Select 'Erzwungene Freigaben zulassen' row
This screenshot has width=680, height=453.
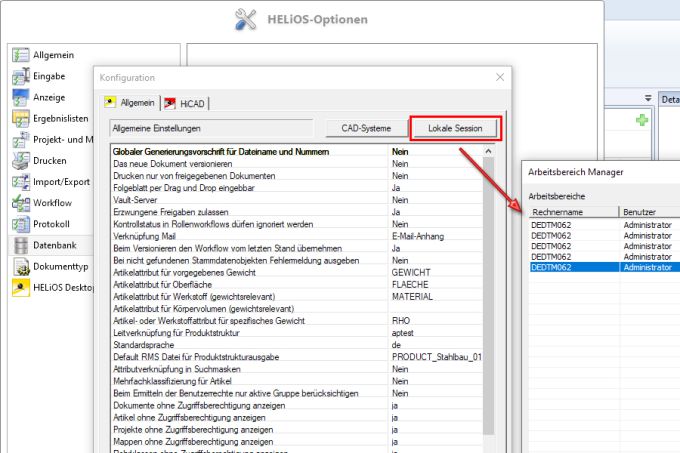[297, 212]
